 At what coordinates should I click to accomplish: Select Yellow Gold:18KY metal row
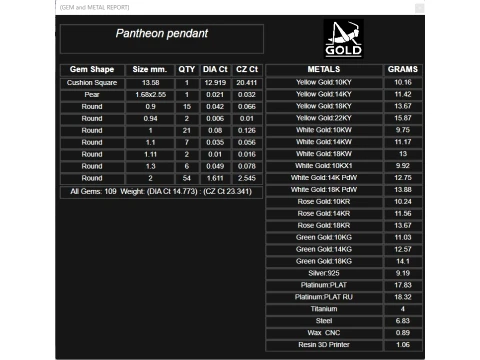click(x=344, y=107)
